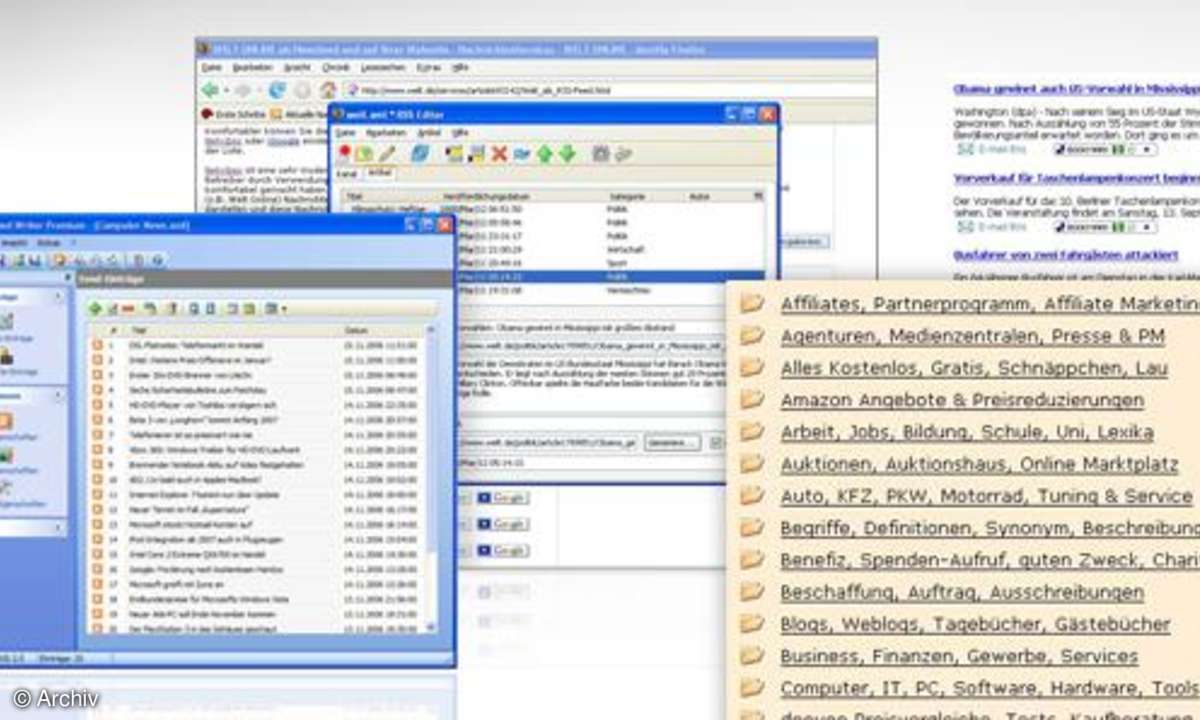Click the green document icon in RSS Editor toolbar

pos(364,153)
